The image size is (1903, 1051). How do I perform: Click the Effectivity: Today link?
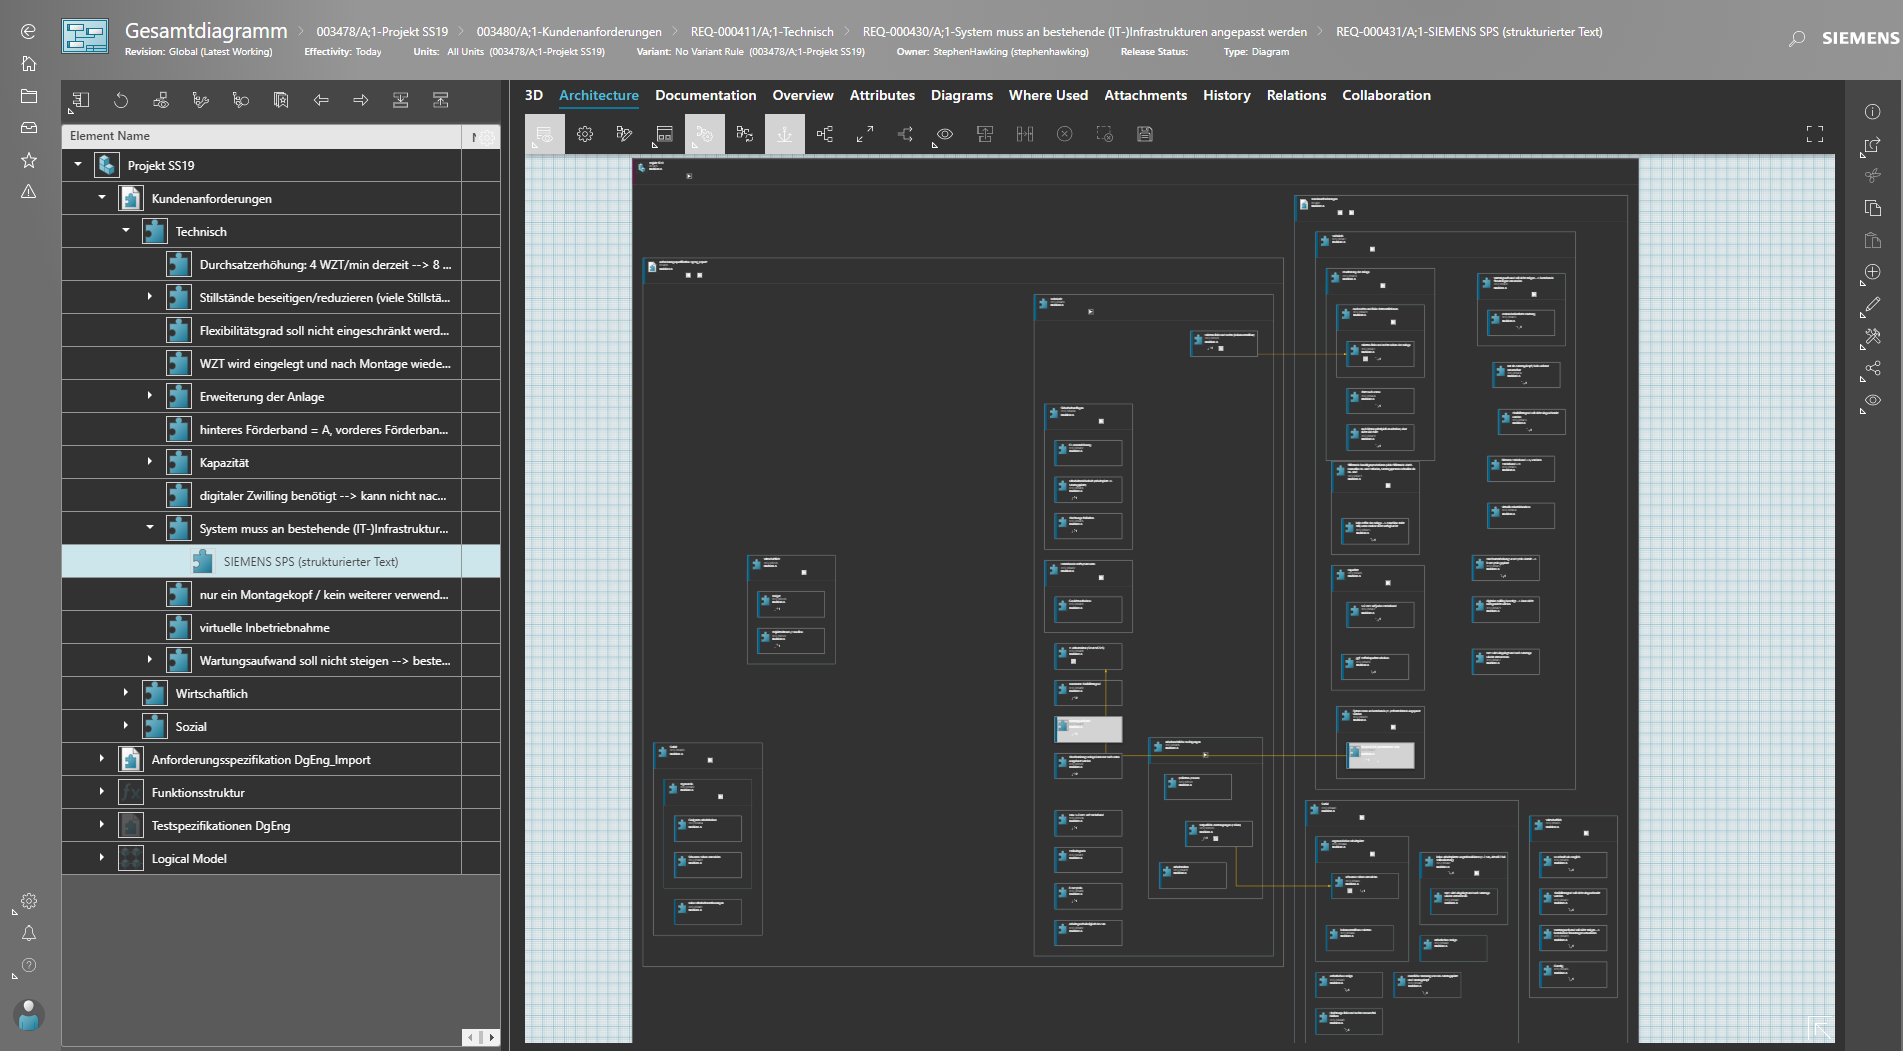coord(343,52)
